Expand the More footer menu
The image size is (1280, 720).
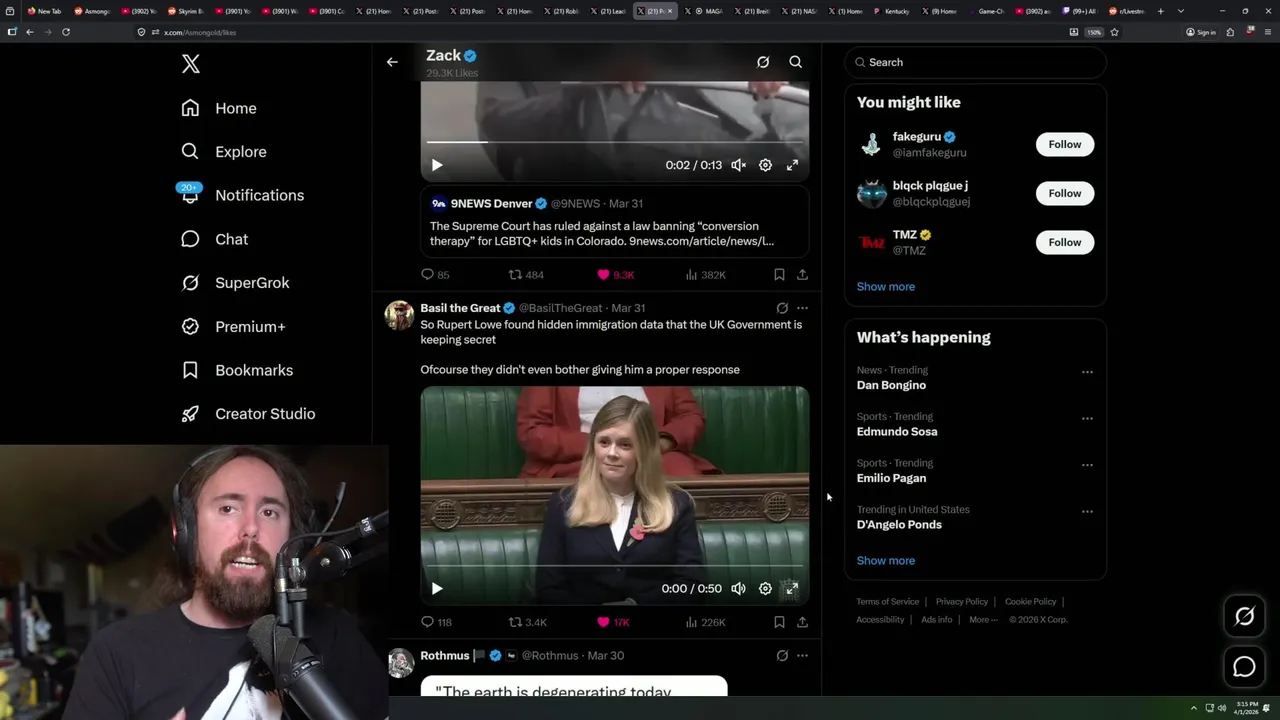pos(983,620)
